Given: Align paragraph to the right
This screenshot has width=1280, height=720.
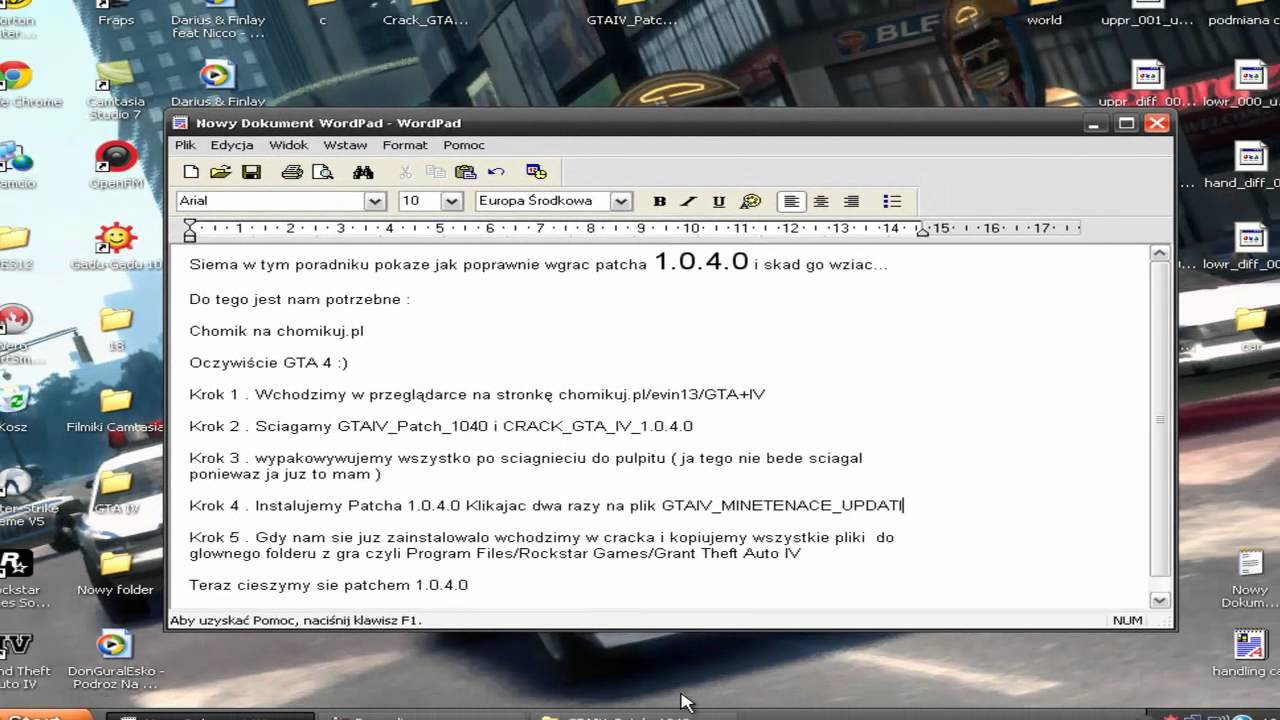Looking at the screenshot, I should (851, 201).
